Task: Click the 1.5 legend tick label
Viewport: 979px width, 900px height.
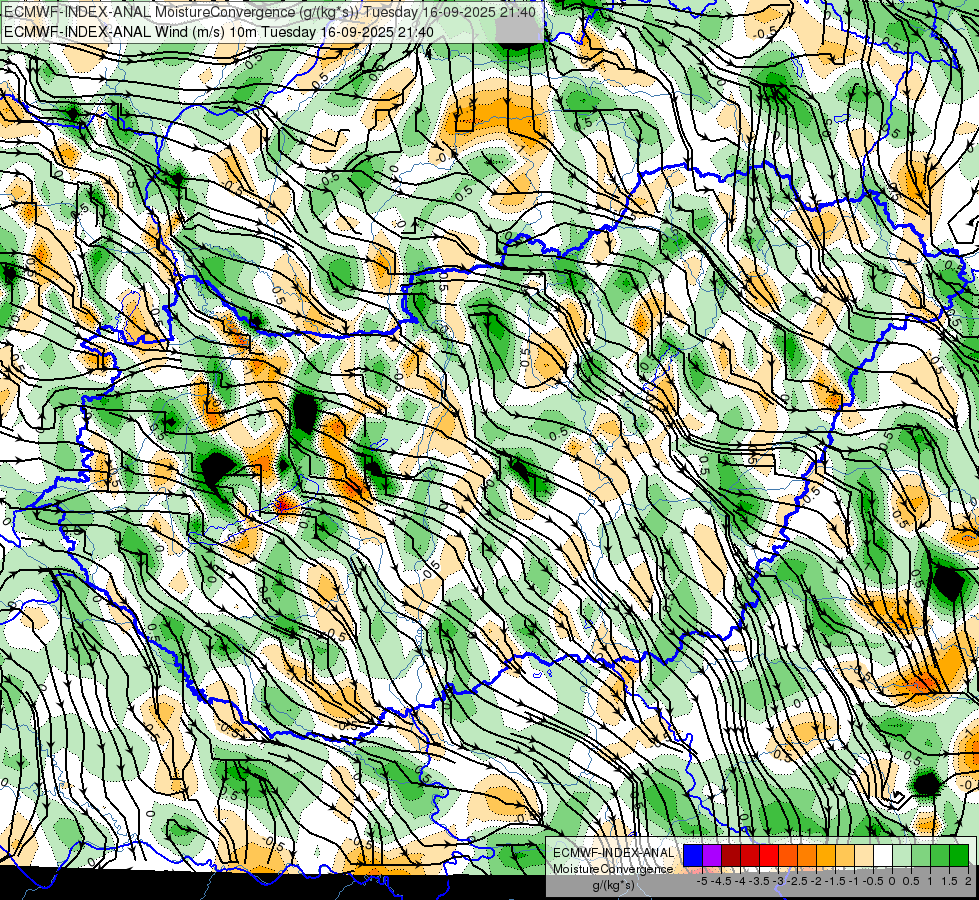Action: [950, 881]
